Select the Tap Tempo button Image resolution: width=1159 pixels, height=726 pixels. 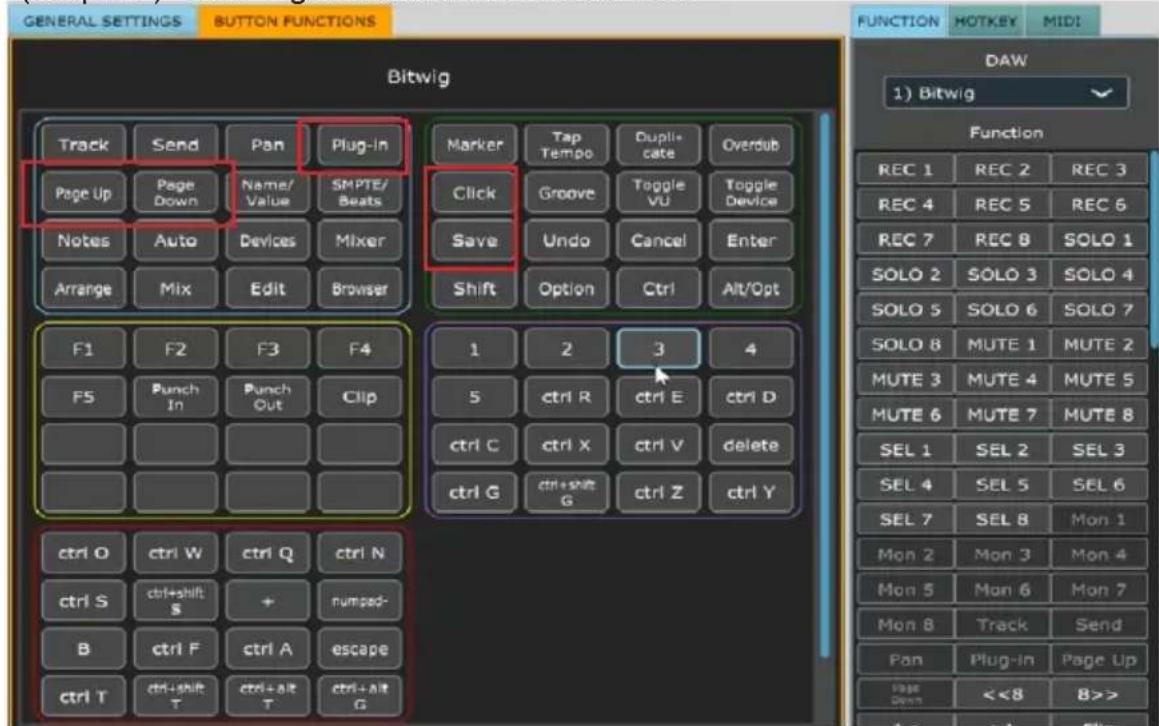pos(566,145)
